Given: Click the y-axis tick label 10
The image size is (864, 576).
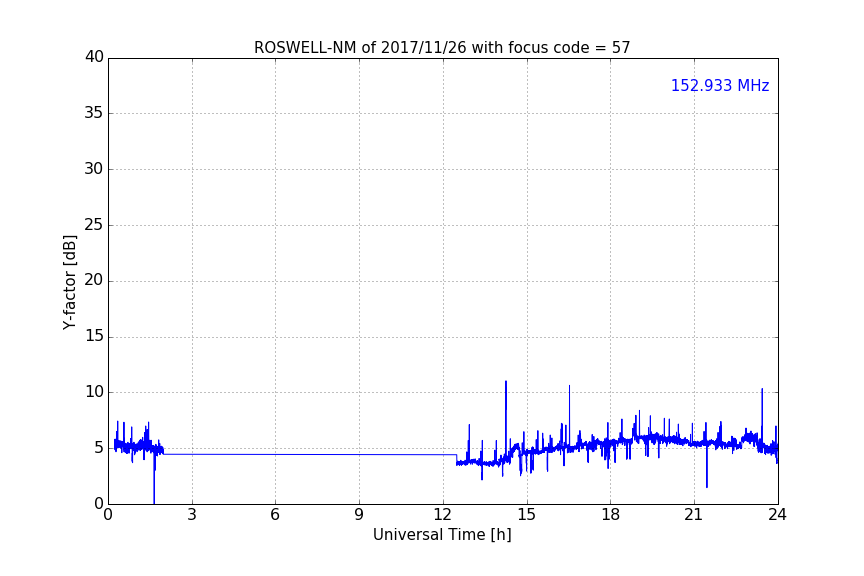Looking at the screenshot, I should 94,392.
